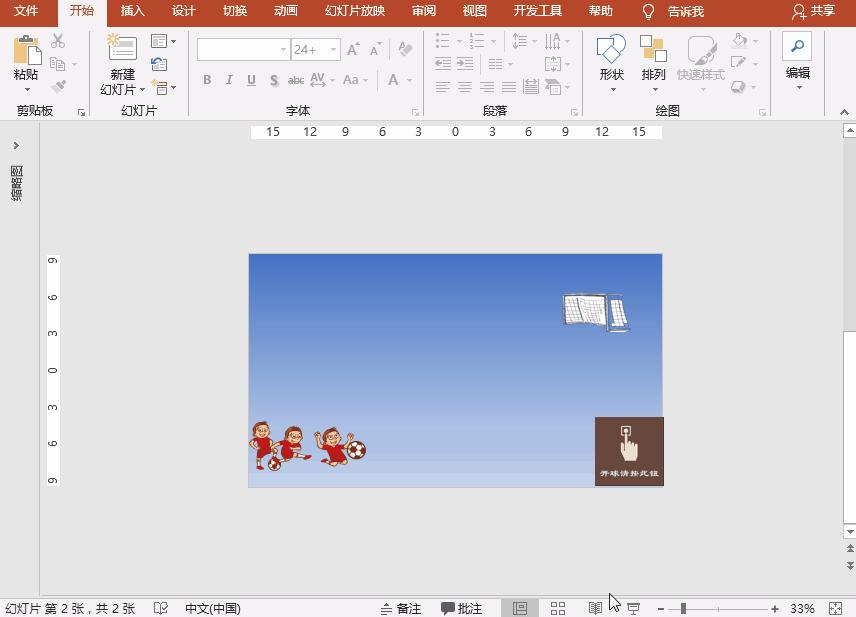This screenshot has height=617, width=856.
Task: Switch to the 动画 ribbon tab
Action: (285, 11)
